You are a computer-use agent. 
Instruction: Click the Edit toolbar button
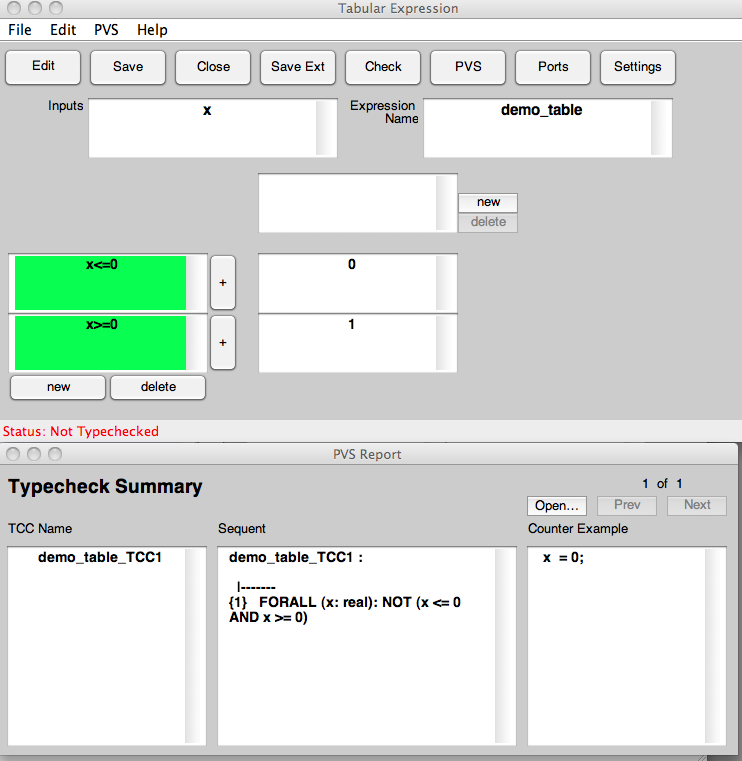(x=43, y=67)
